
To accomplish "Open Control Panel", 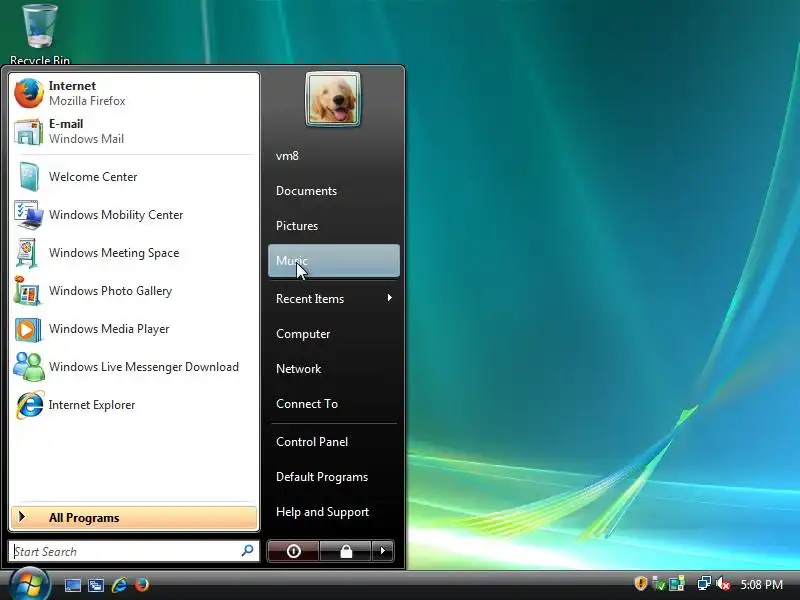I will pyautogui.click(x=334, y=442).
